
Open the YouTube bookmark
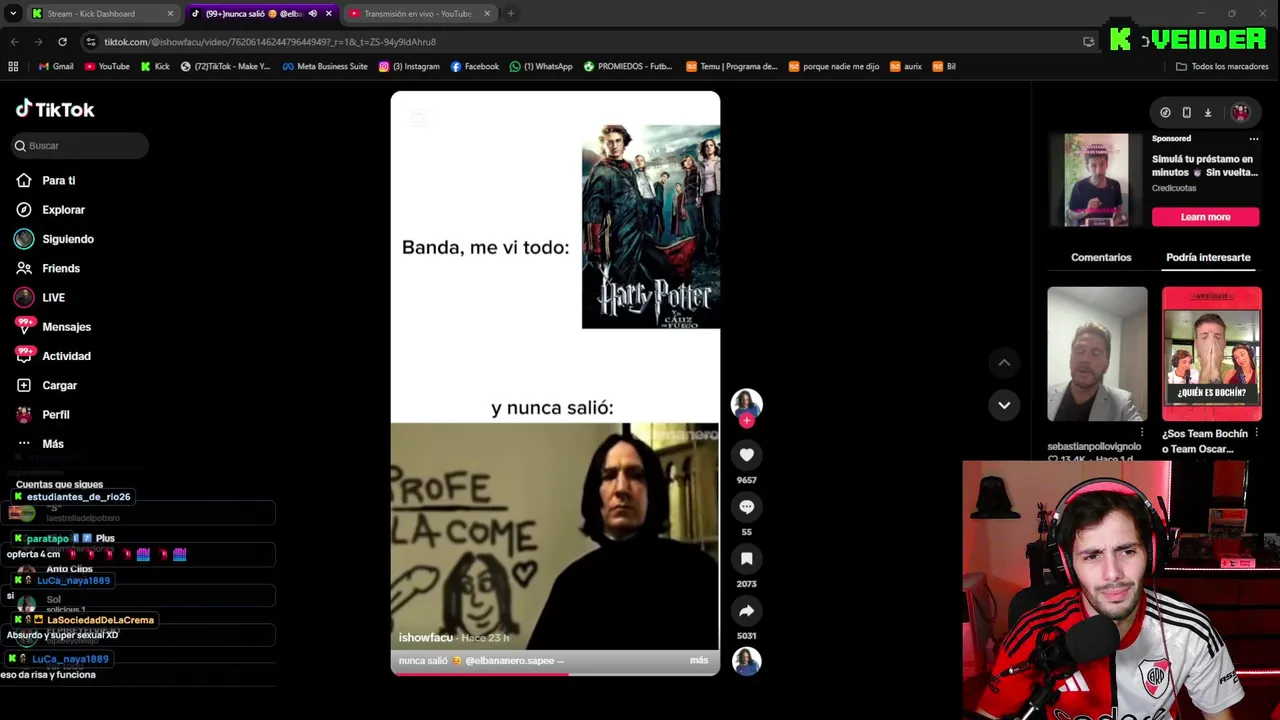[x=107, y=67]
